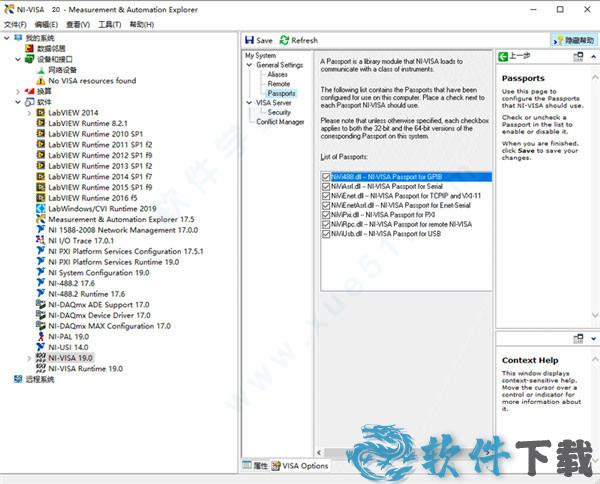Select the LabVIEW 2014 icon in tree
Viewport: 600px width, 484px height.
[41, 113]
